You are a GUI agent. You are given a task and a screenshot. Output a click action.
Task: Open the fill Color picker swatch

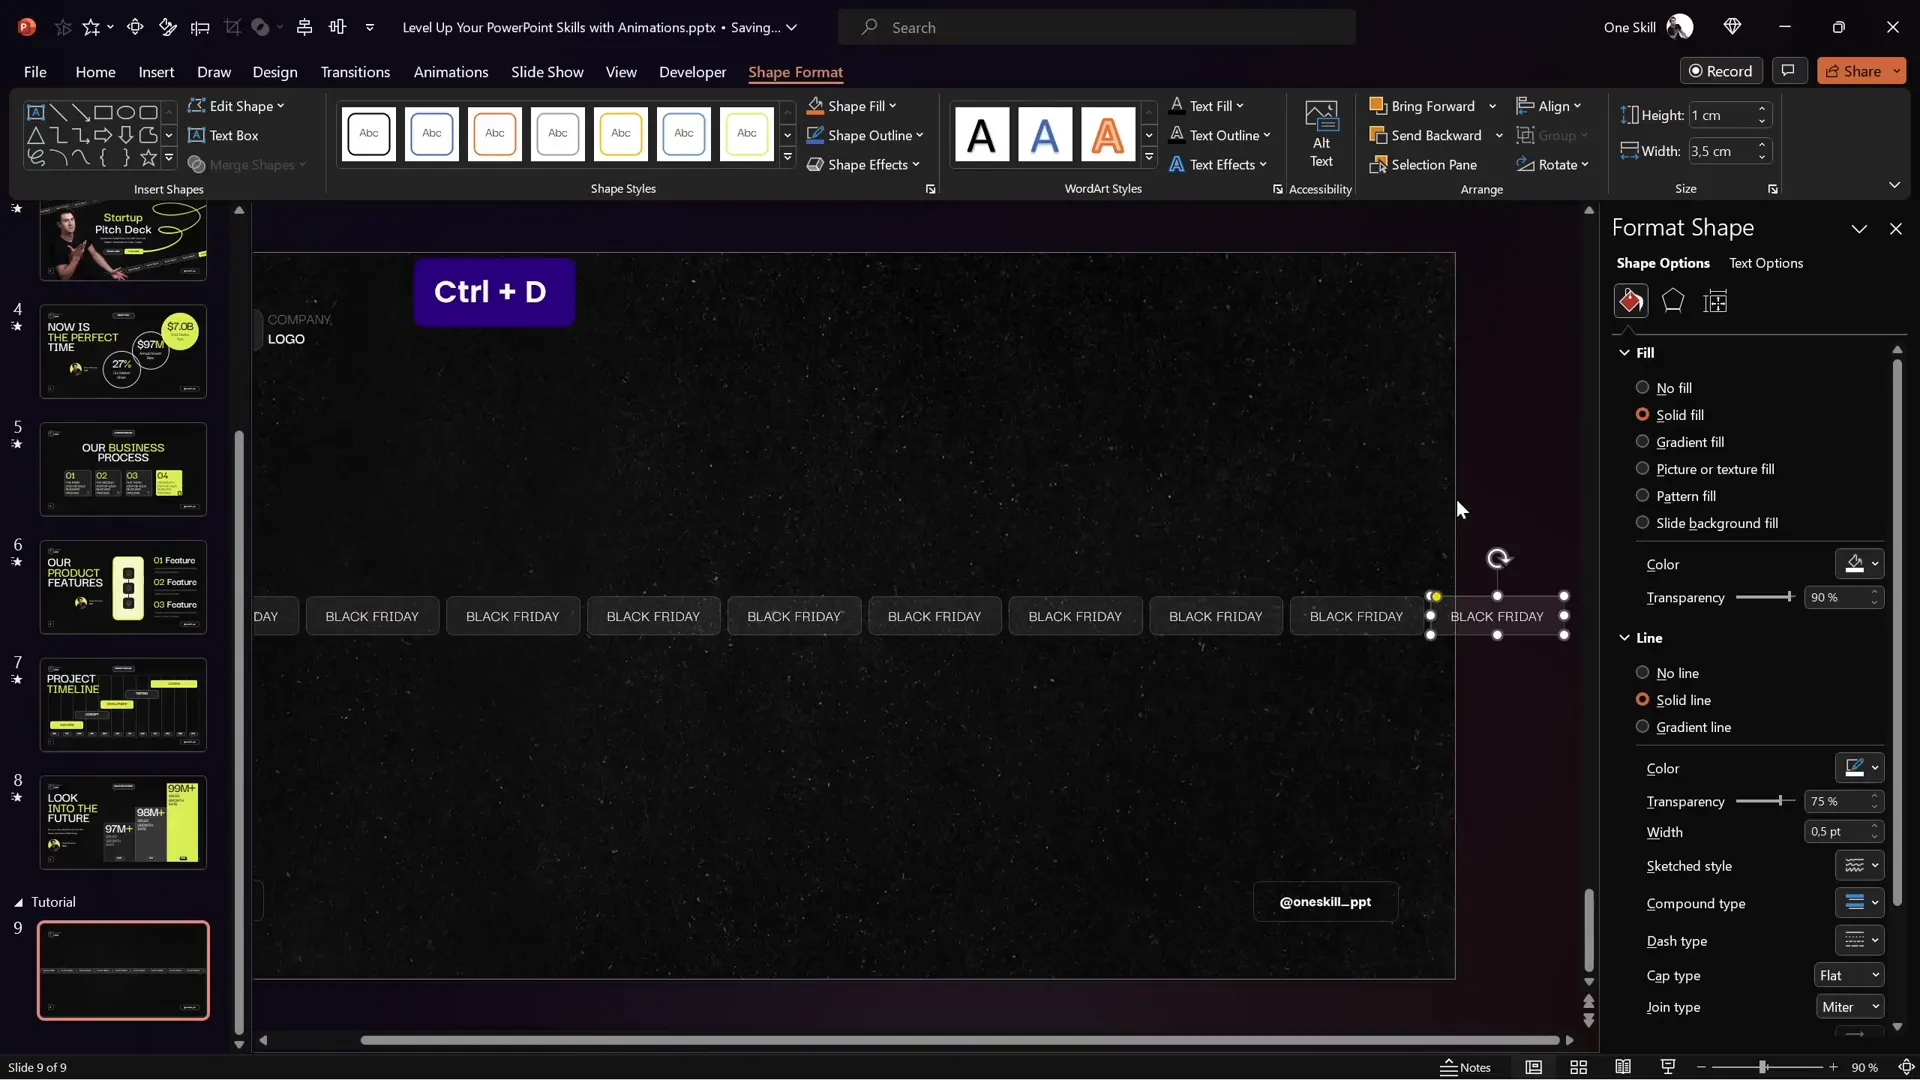pos(1859,564)
